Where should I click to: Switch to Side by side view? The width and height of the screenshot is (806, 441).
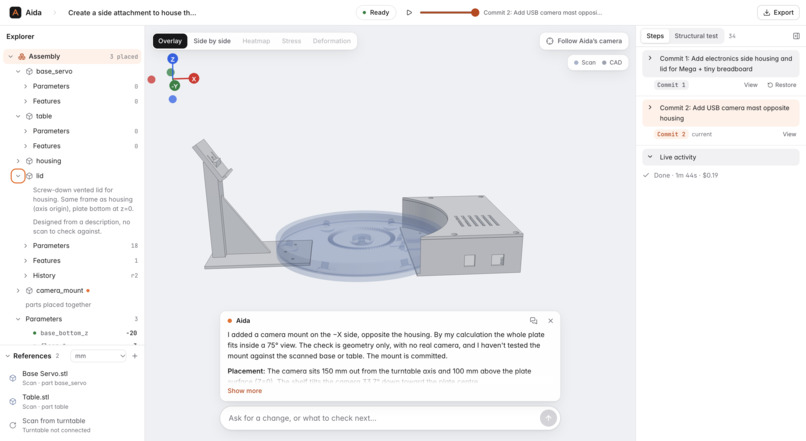point(212,41)
